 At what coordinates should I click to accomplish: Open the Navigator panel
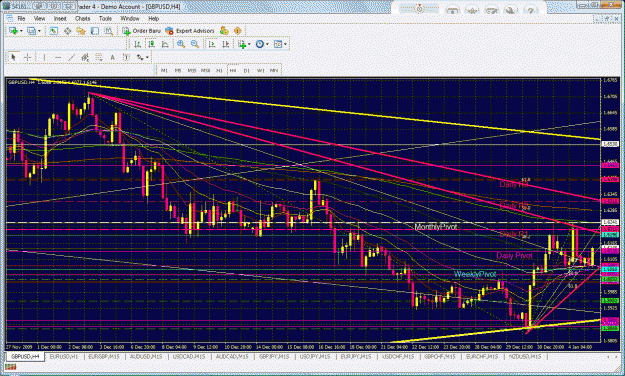point(81,31)
